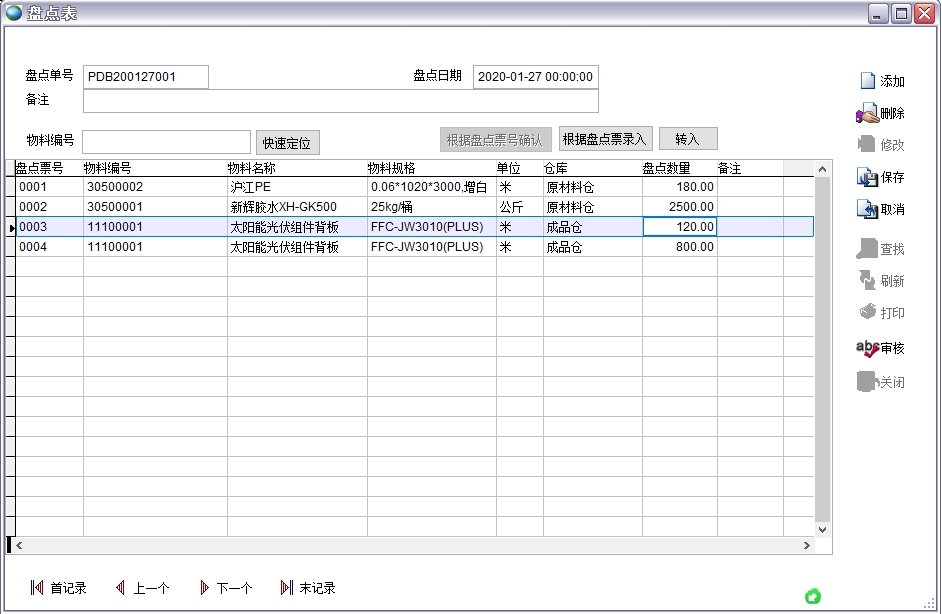942x614 pixels.
Task: Click the 添加 (Add) icon
Action: click(x=867, y=81)
